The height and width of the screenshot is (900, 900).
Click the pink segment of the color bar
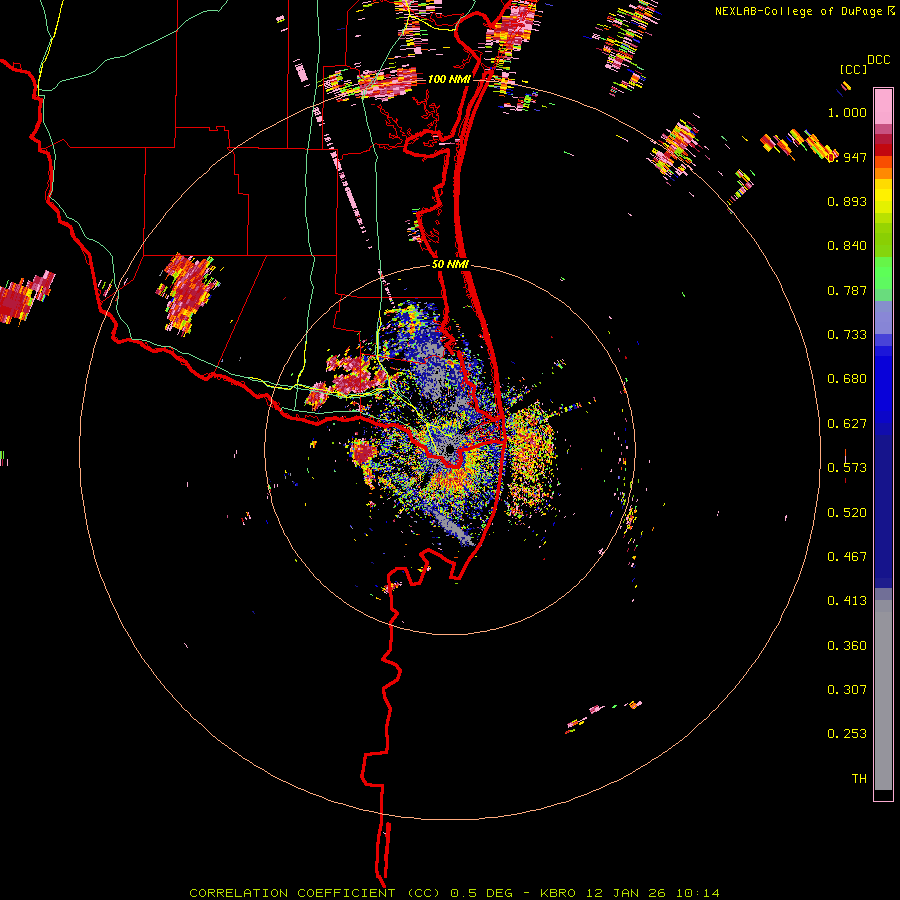click(883, 106)
